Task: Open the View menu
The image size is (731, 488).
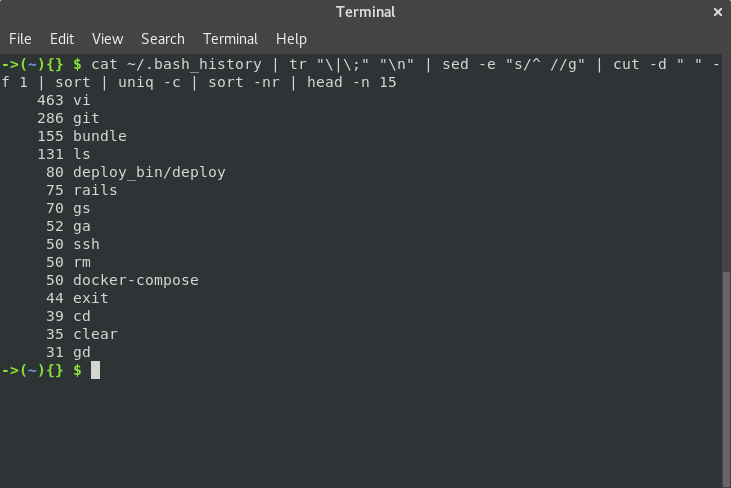Action: pyautogui.click(x=107, y=39)
